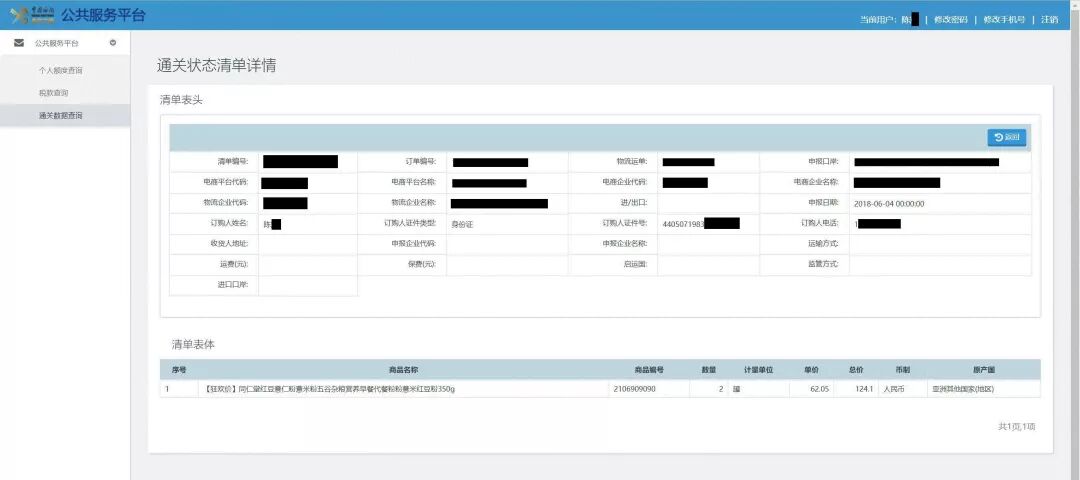
Task: Click the 人民币 currency cell
Action: click(895, 389)
